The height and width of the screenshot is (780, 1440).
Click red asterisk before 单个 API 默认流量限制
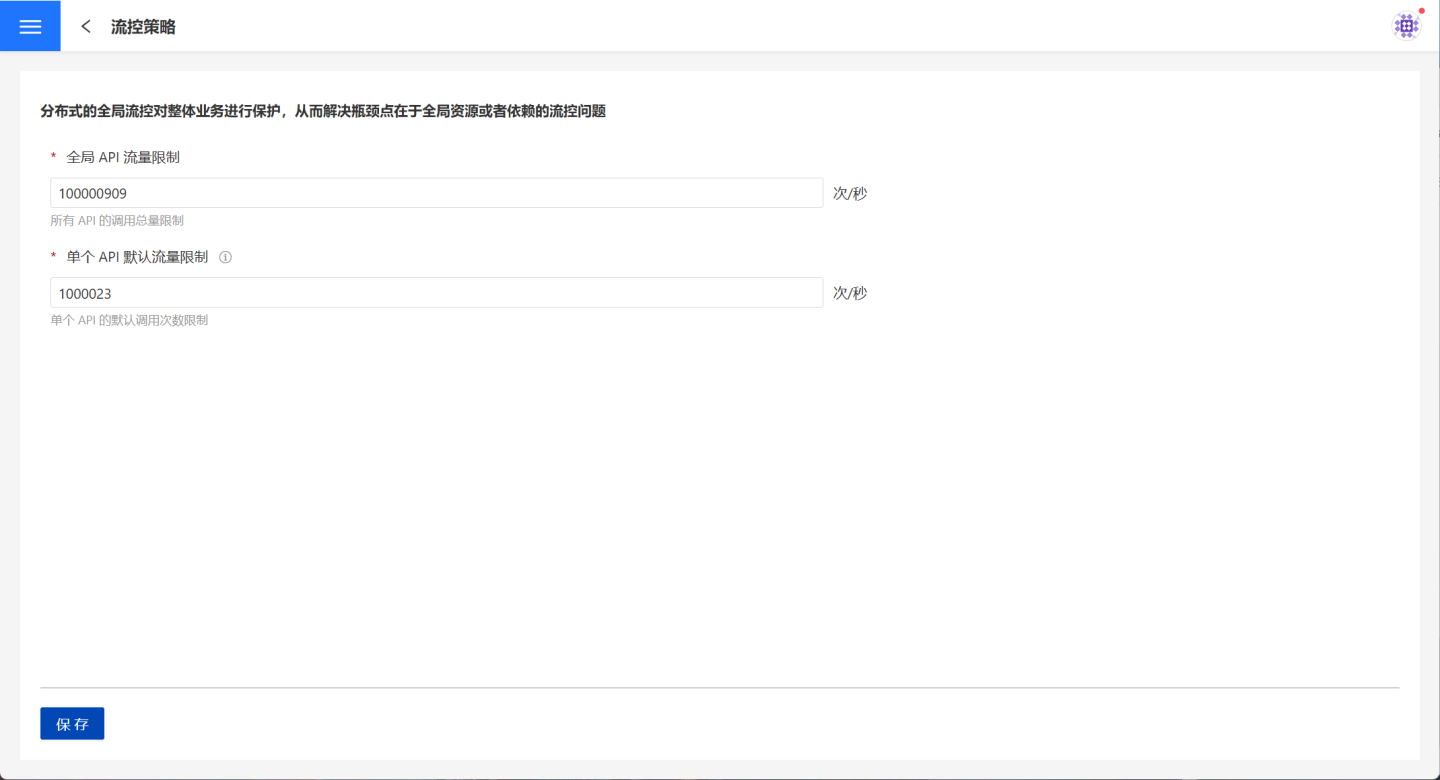(53, 258)
